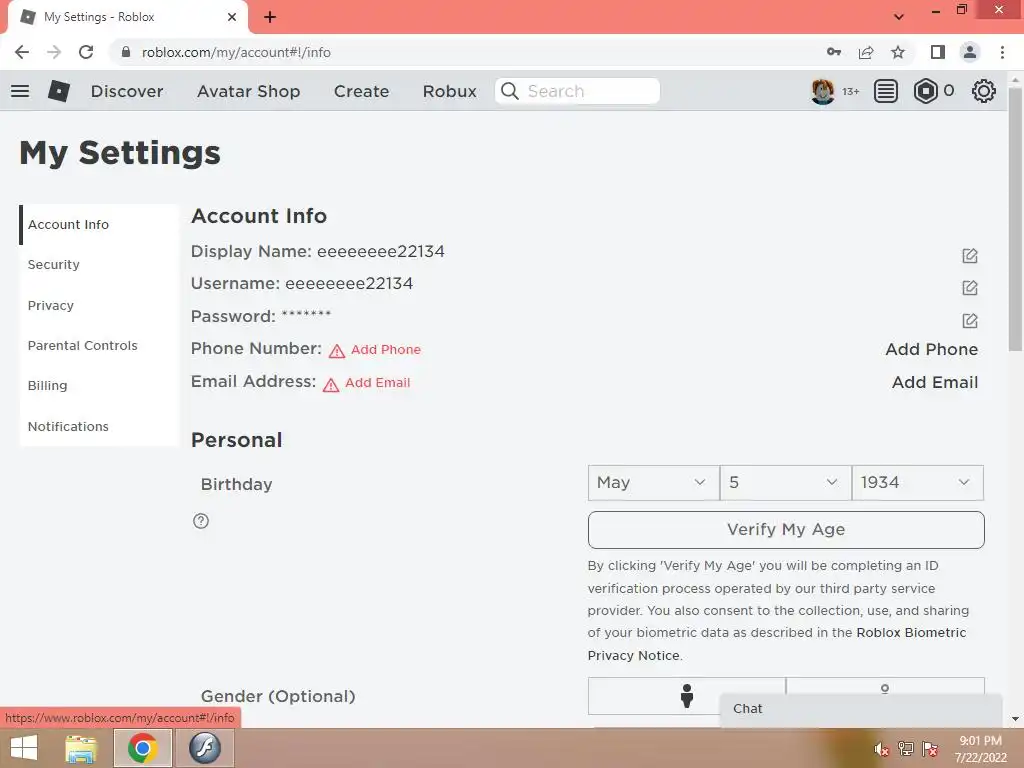Click the Roblox Search field
Image resolution: width=1024 pixels, height=768 pixels.
(x=577, y=91)
